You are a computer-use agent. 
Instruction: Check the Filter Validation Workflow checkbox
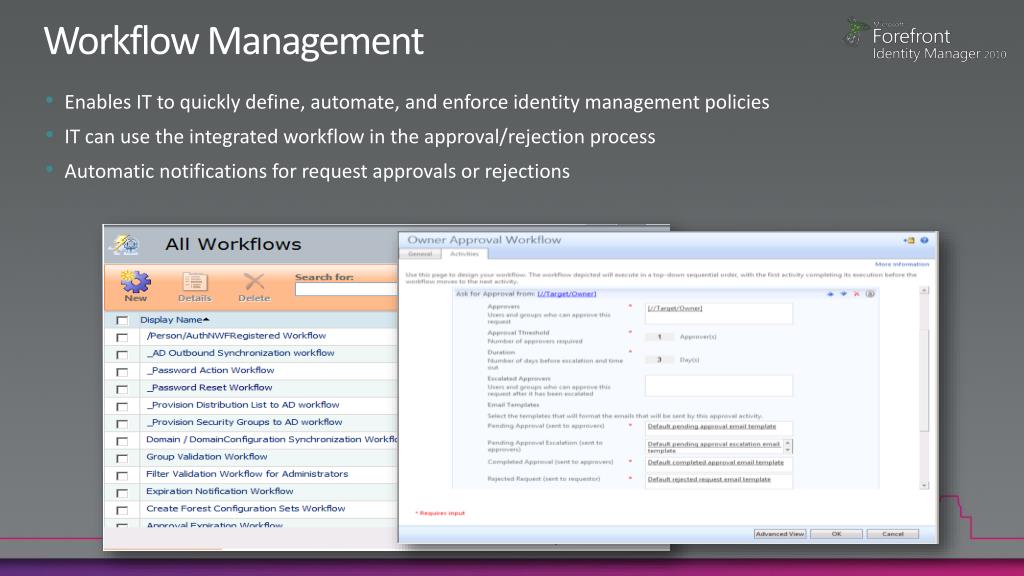(122, 475)
